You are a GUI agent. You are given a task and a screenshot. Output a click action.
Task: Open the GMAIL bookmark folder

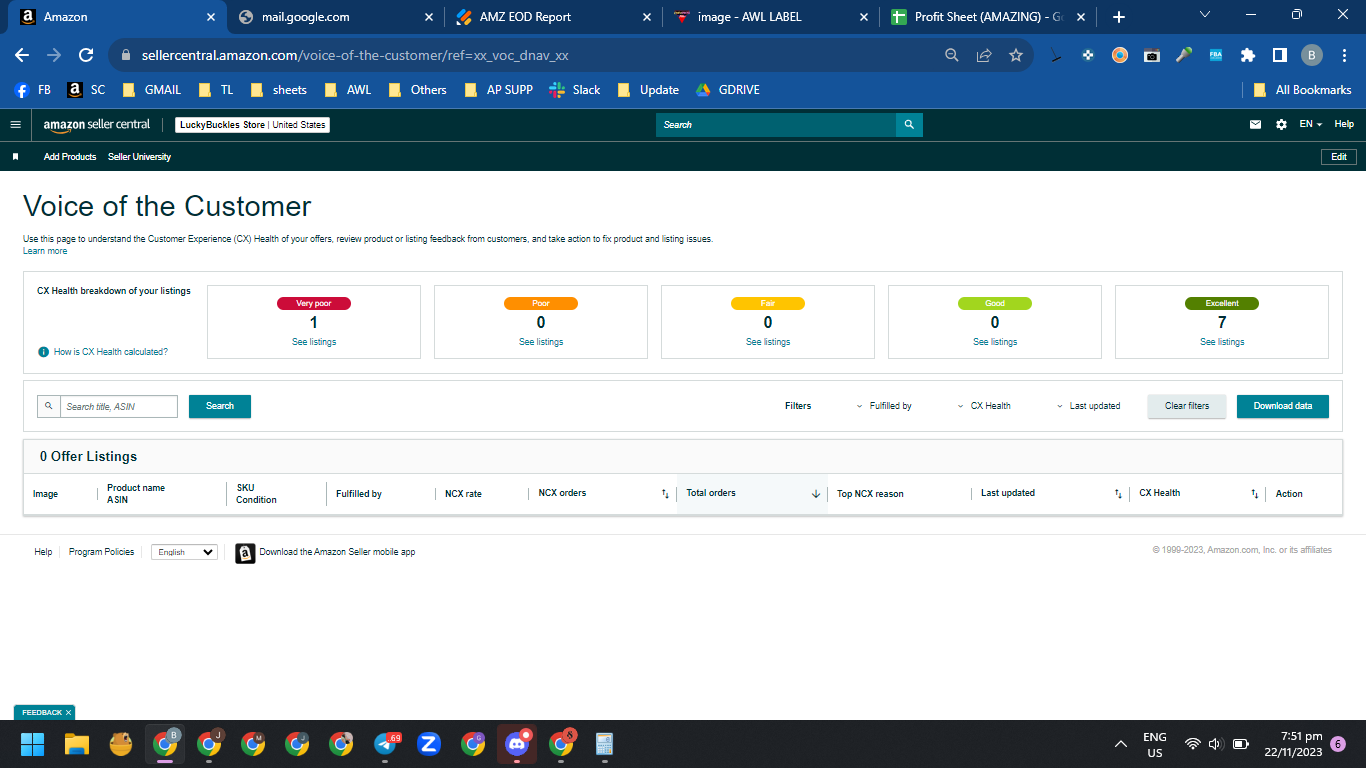pos(151,89)
